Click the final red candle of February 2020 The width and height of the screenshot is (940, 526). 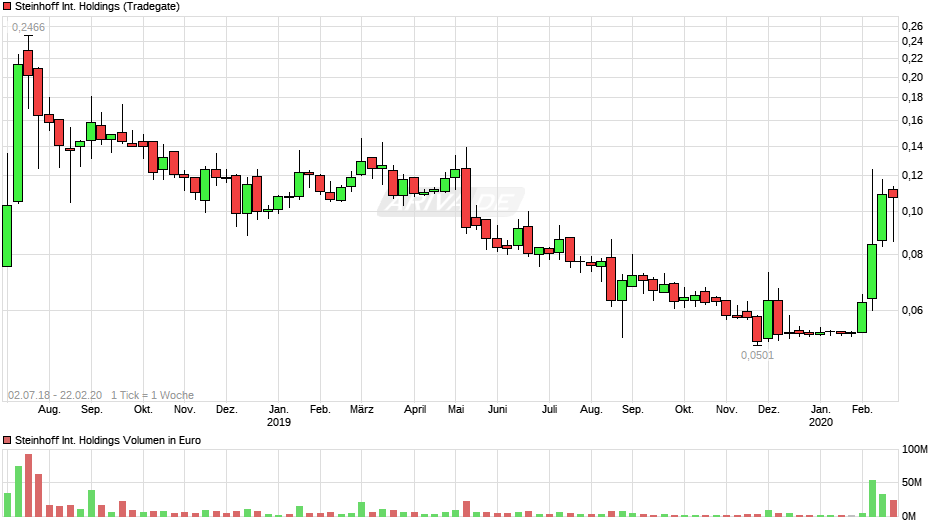pyautogui.click(x=893, y=193)
